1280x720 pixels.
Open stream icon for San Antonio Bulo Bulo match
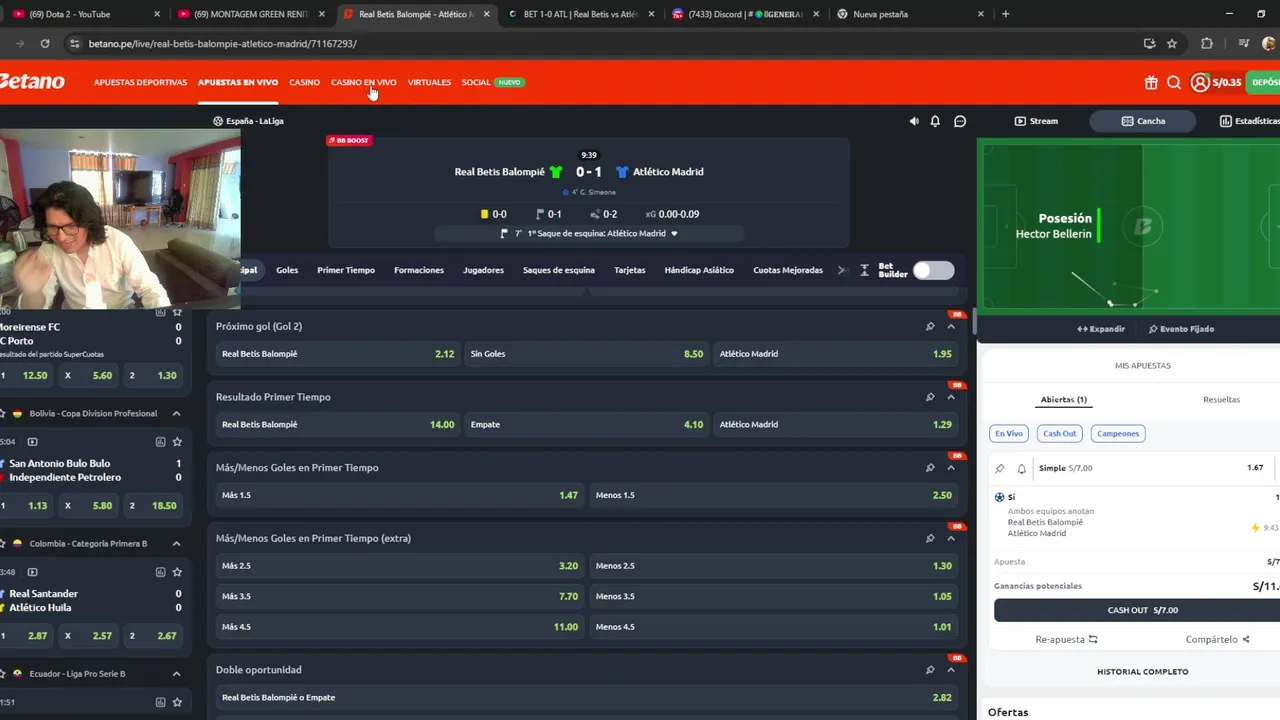click(32, 442)
